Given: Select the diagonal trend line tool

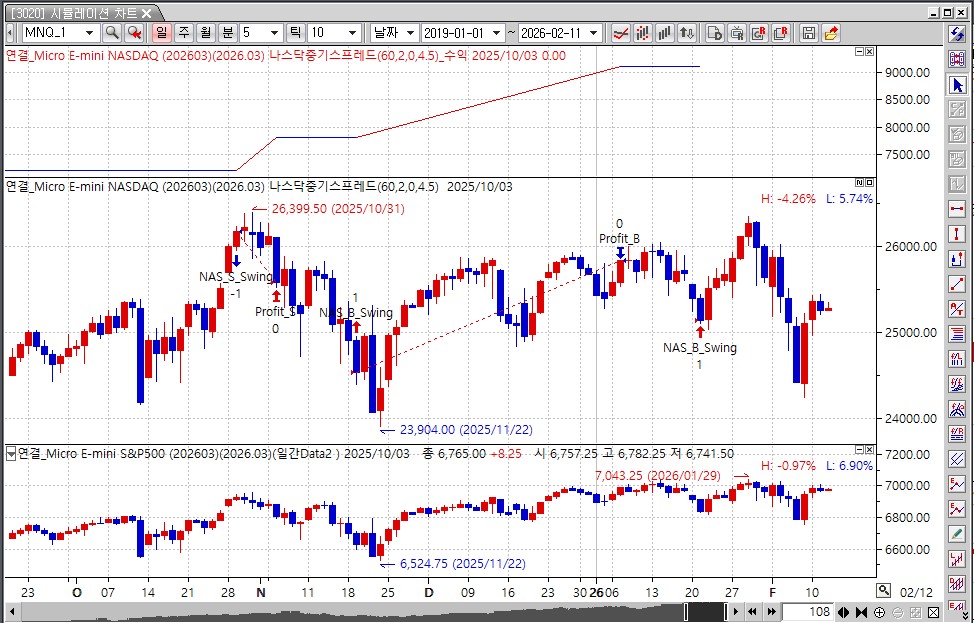Looking at the screenshot, I should [957, 283].
